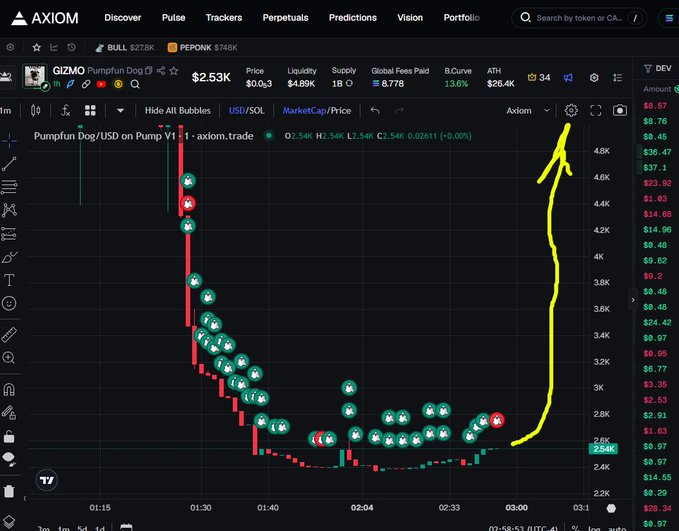Click the favorites star in watchlist bar
The width and height of the screenshot is (679, 531).
tap(37, 47)
